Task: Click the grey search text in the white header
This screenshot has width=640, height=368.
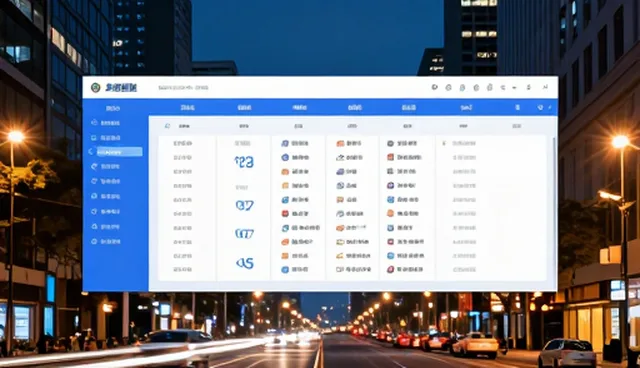Action: [183, 87]
